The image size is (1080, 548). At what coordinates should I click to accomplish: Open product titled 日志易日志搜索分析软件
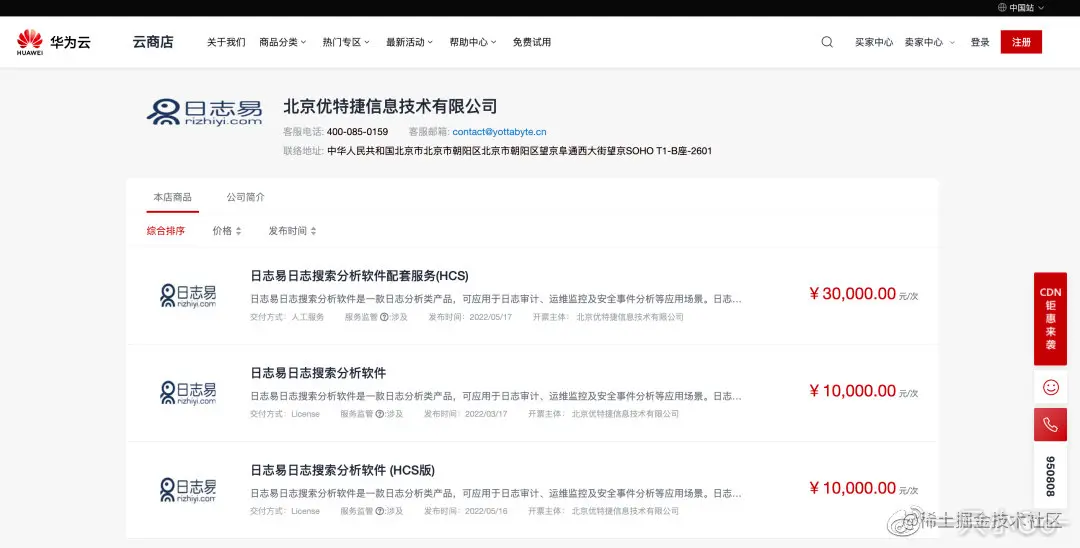(318, 372)
